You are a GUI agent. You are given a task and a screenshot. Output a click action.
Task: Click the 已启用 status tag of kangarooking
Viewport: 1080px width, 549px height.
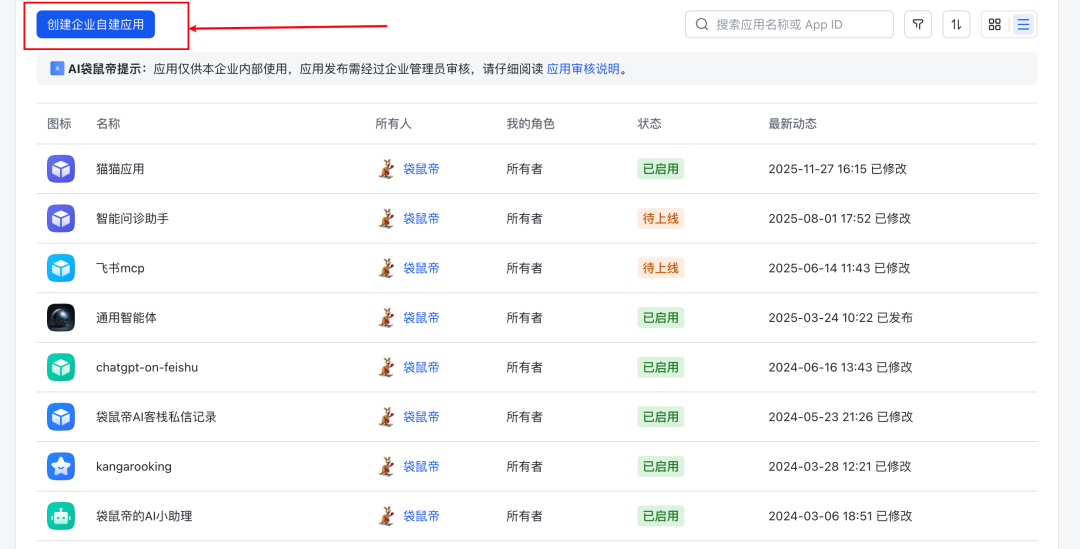point(660,466)
